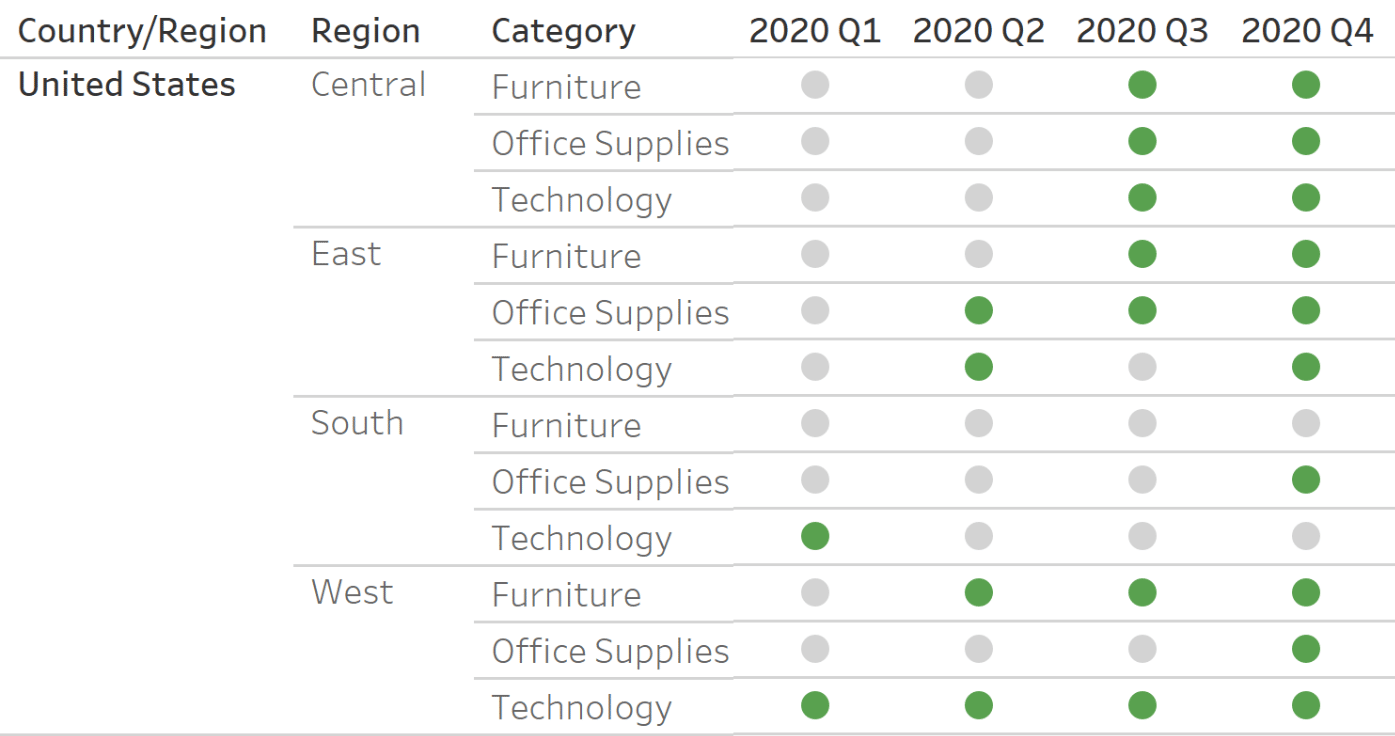1395x736 pixels.
Task: Select gray dot for Central Technology 2020 Q1
Action: pyautogui.click(x=815, y=198)
